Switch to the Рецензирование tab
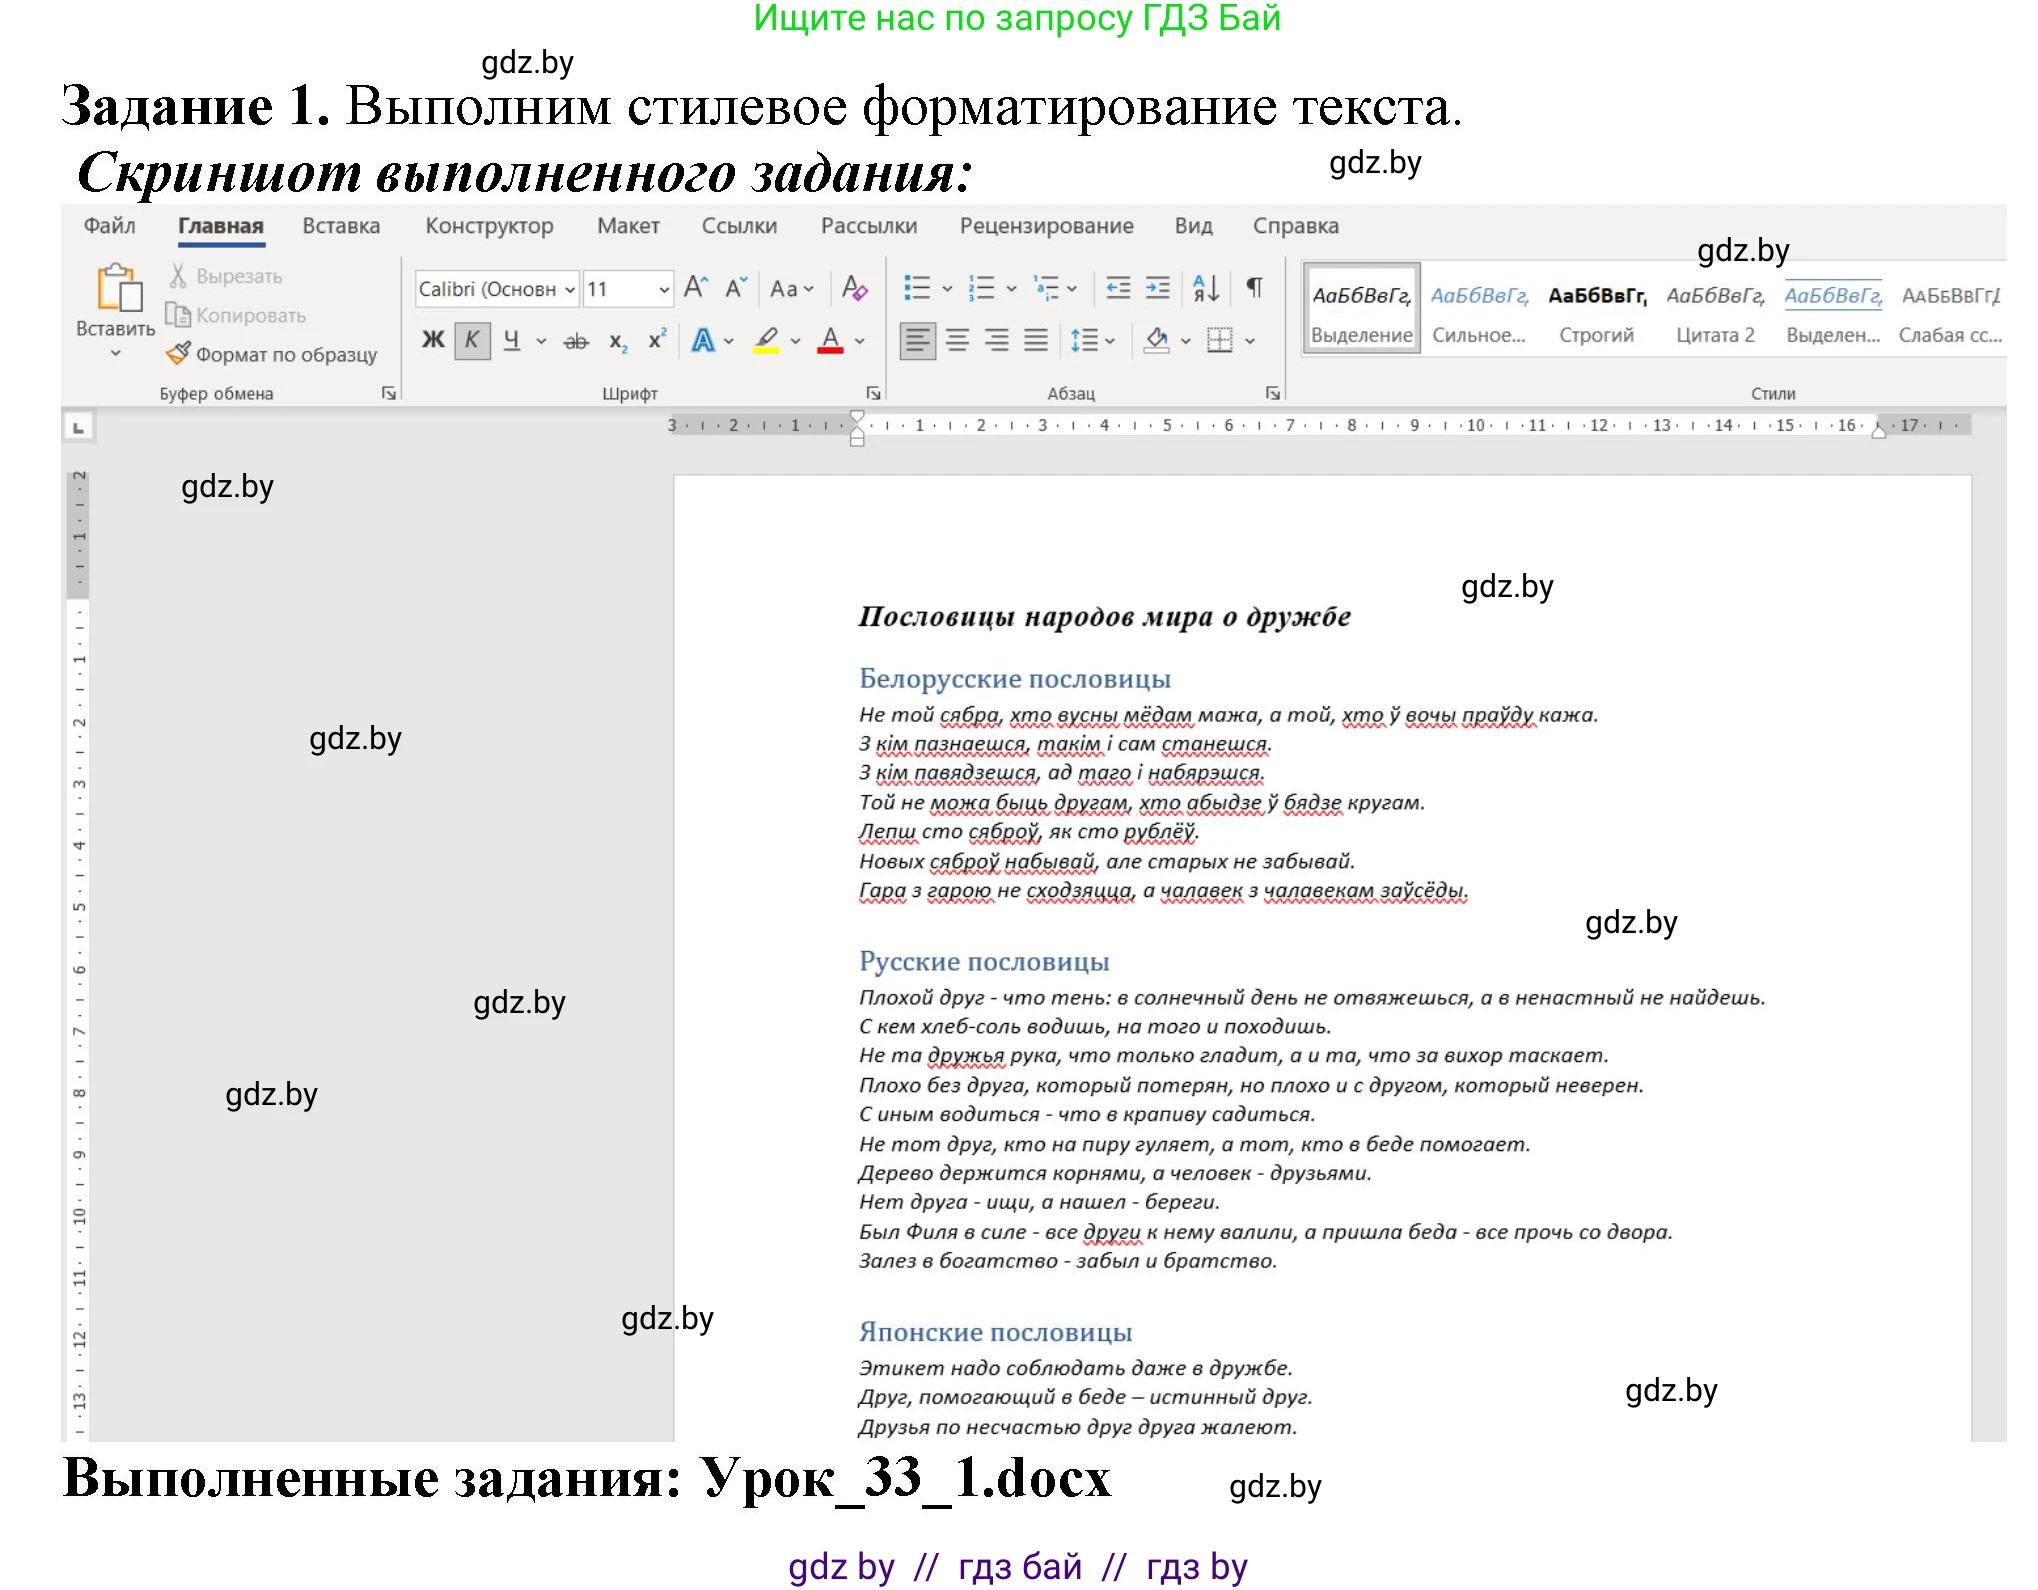 tap(1046, 225)
